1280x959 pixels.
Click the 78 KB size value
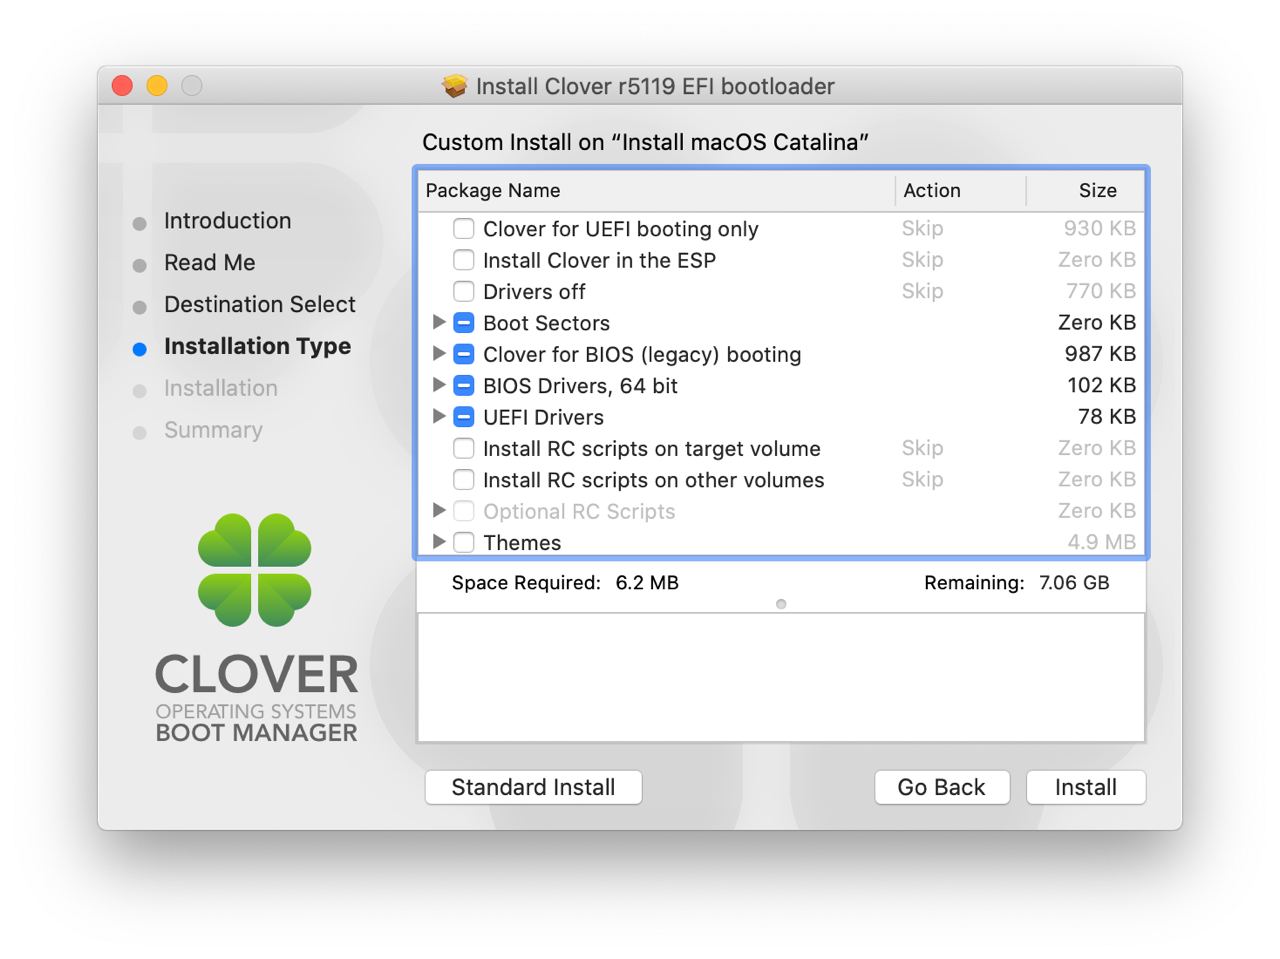pyautogui.click(x=1107, y=417)
